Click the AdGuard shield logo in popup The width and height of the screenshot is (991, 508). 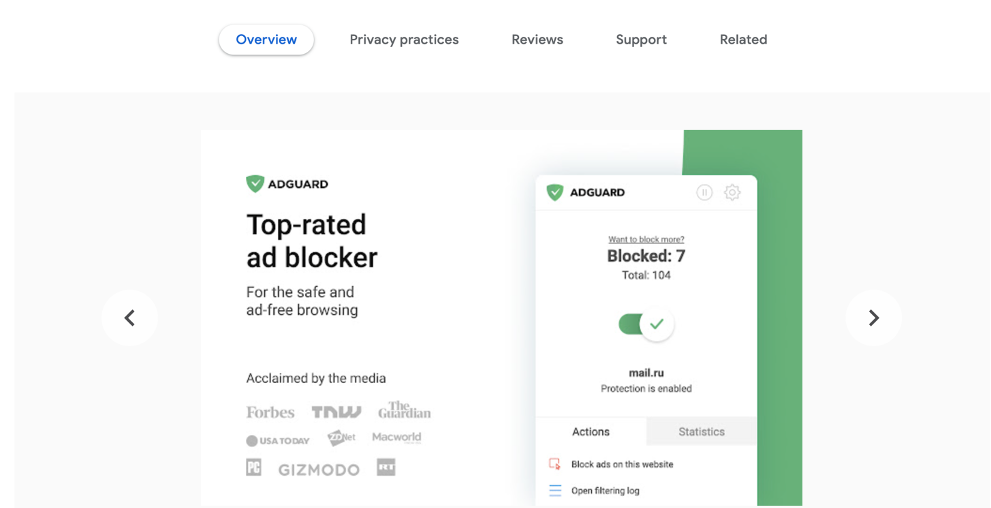click(x=555, y=192)
